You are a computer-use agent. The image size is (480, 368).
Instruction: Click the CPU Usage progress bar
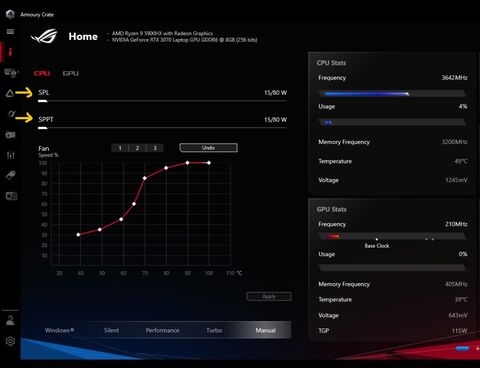(392, 122)
